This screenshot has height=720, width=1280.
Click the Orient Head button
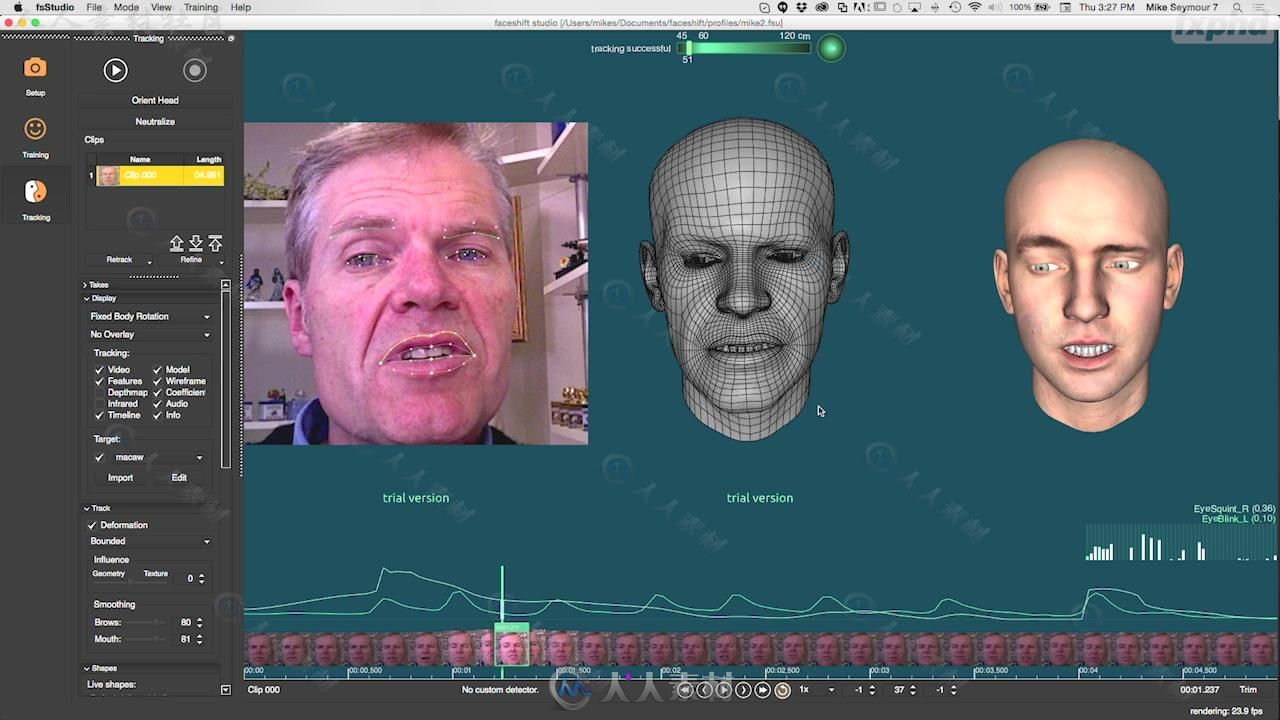155,100
